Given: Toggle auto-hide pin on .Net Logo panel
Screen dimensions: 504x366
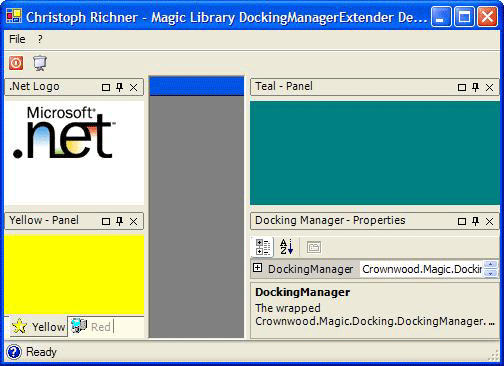Looking at the screenshot, I should coord(120,87).
